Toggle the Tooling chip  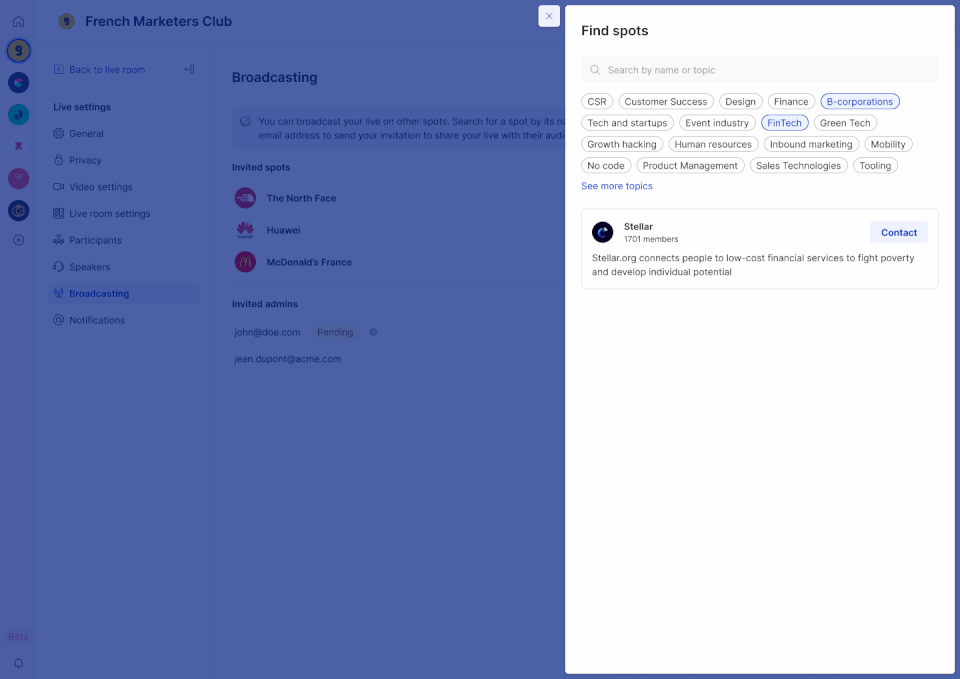point(876,166)
